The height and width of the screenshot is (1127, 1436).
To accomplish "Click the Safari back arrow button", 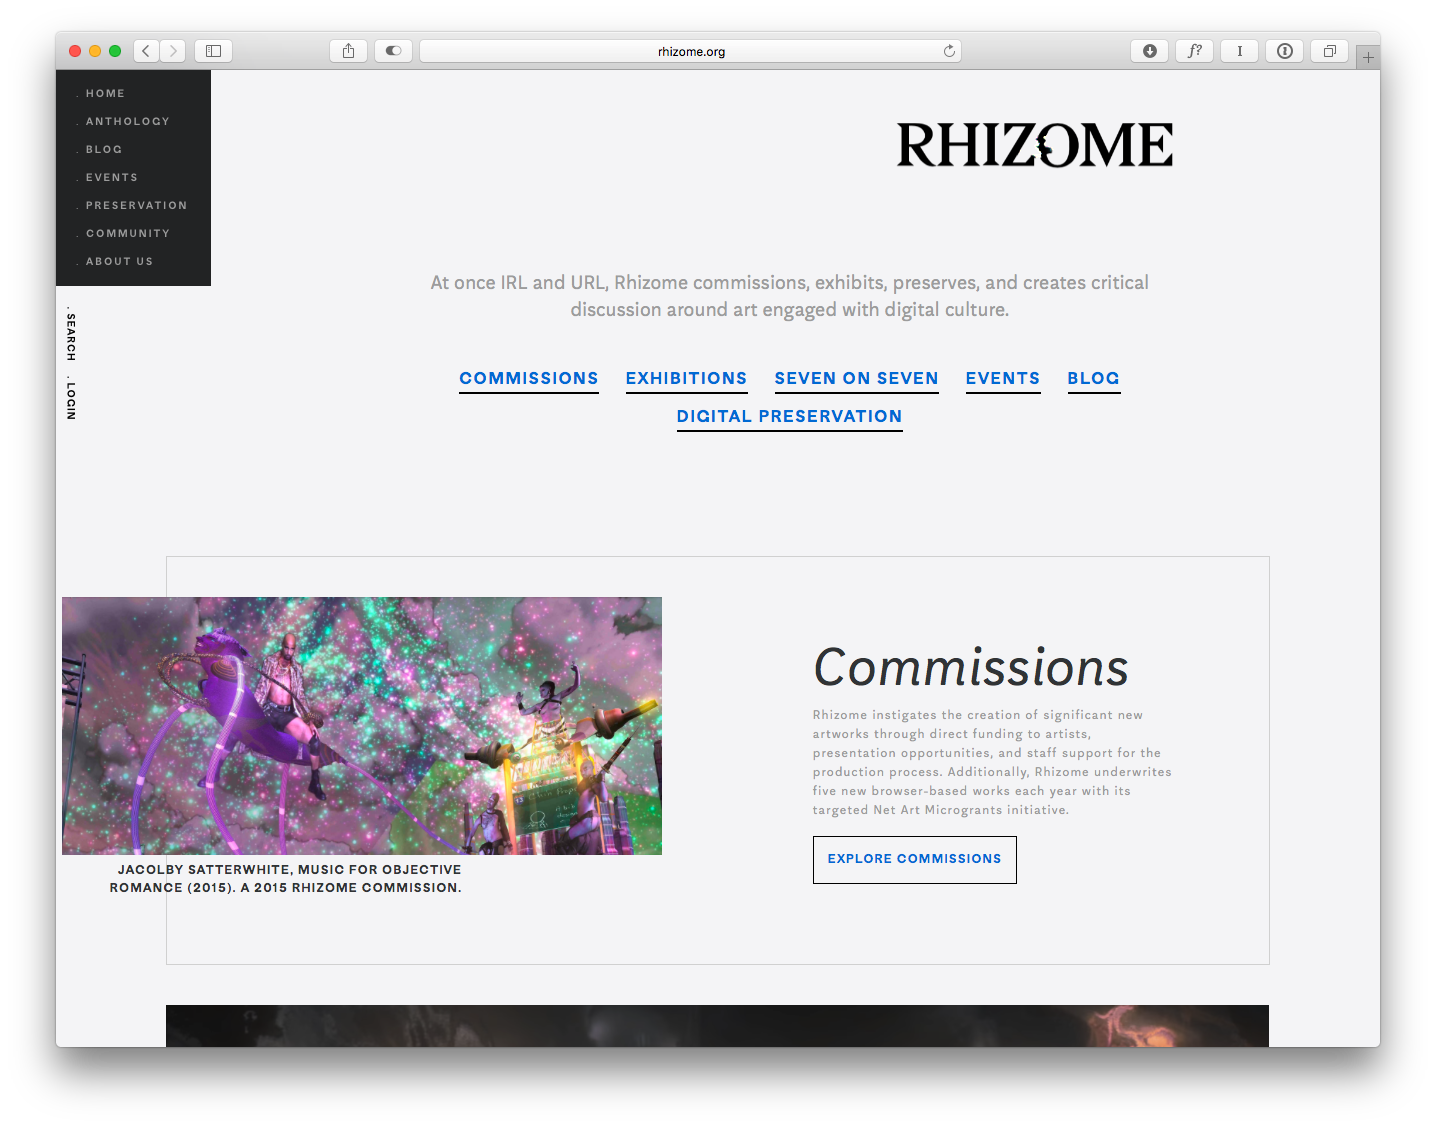I will tap(146, 51).
